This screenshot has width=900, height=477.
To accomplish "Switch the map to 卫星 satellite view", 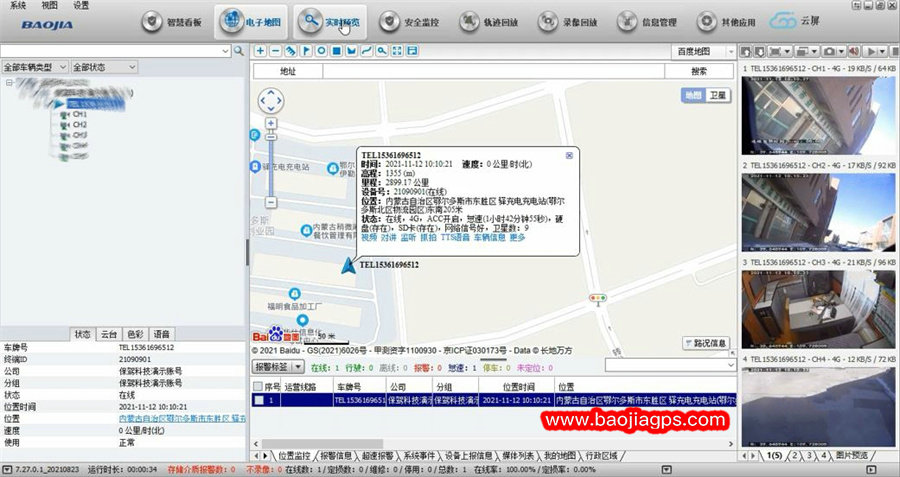I will (717, 95).
